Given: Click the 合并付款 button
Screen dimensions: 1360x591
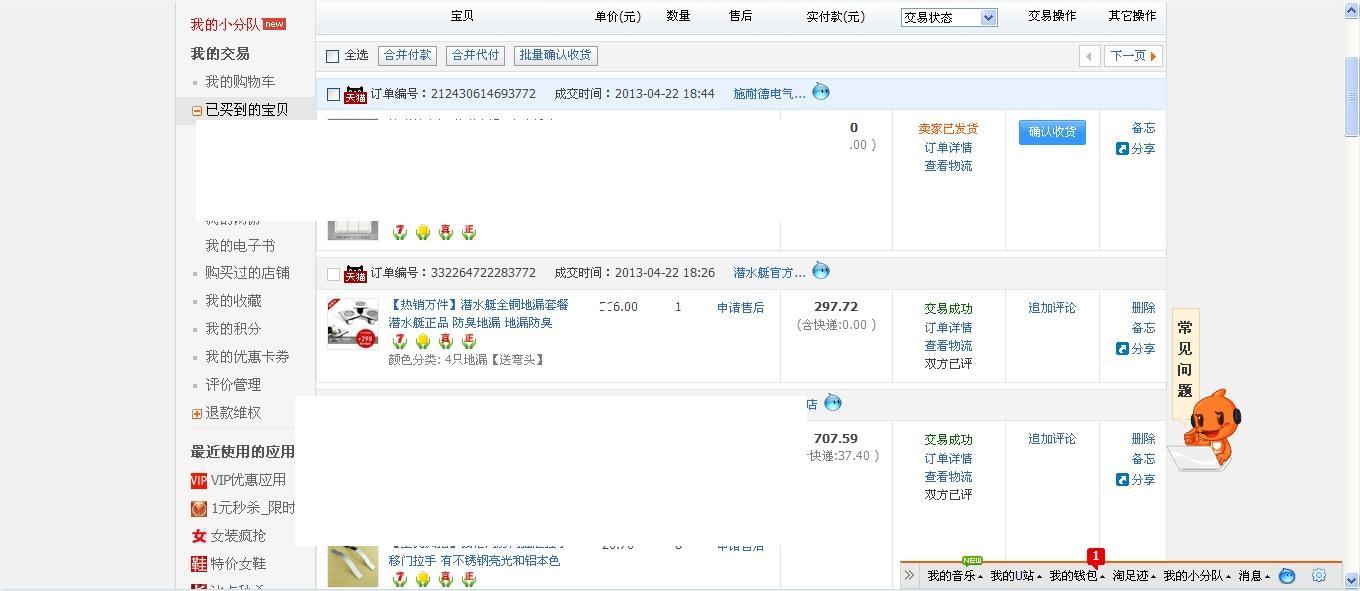Looking at the screenshot, I should 407,56.
